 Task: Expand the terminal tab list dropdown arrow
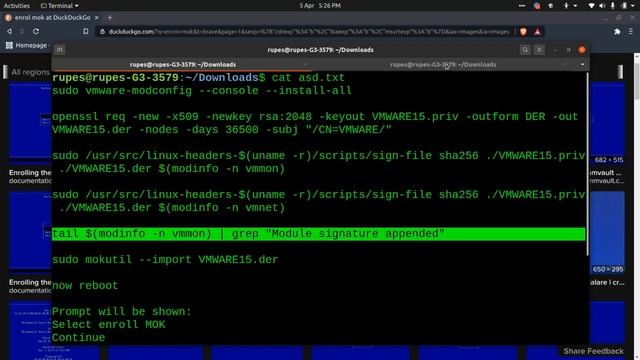[x=582, y=64]
